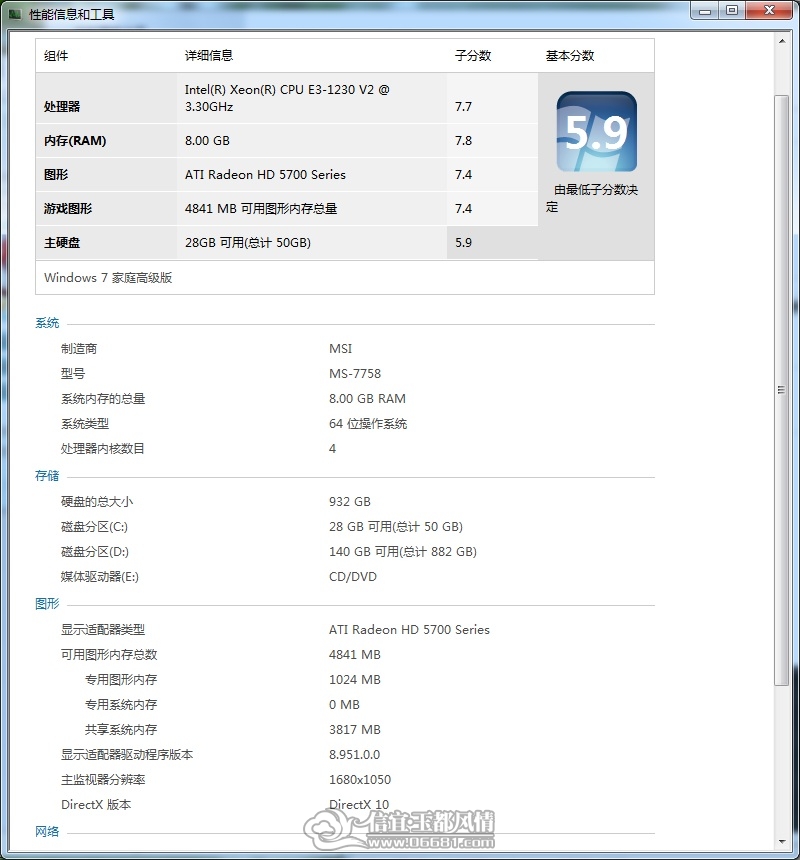This screenshot has width=800, height=860.
Task: Click the 图形 section heading
Action: click(47, 604)
